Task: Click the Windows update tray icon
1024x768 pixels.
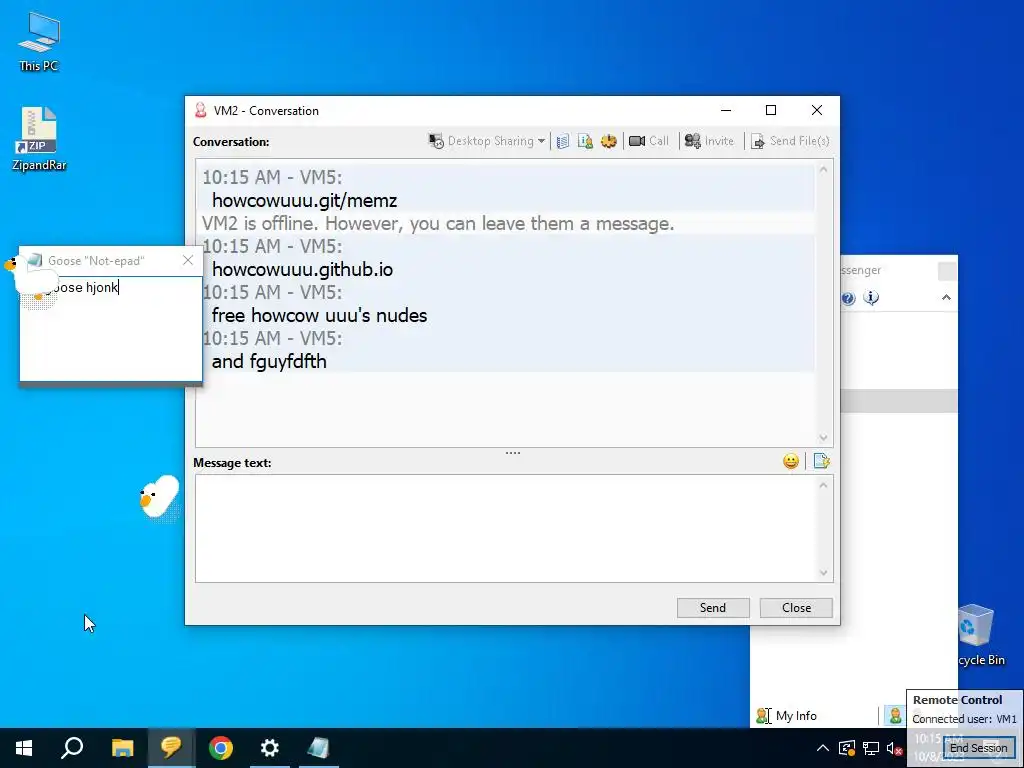Action: (x=846, y=748)
